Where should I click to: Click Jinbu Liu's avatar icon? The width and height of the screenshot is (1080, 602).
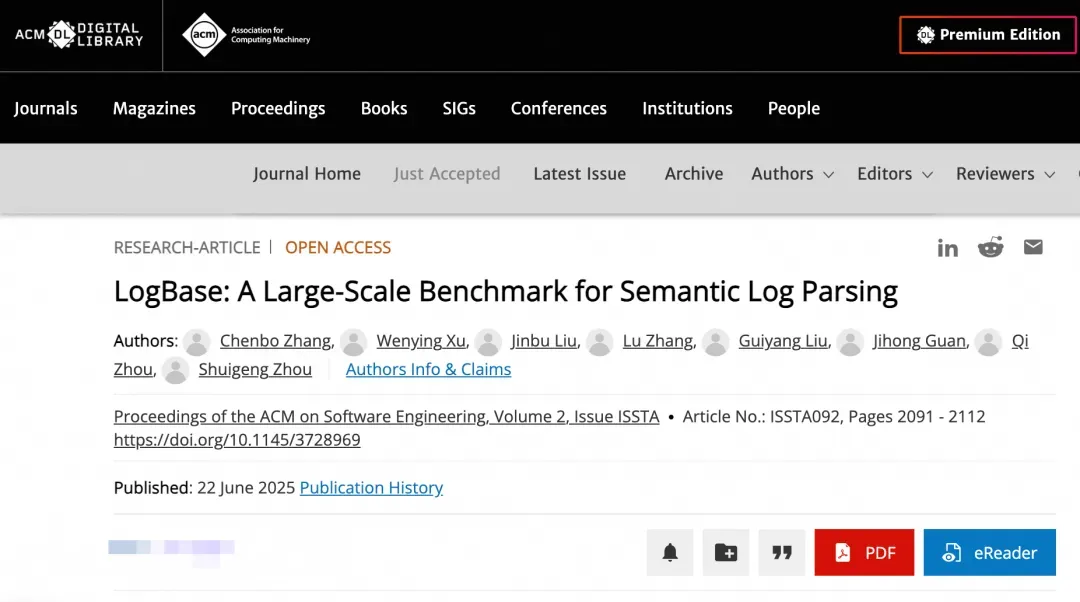click(488, 342)
